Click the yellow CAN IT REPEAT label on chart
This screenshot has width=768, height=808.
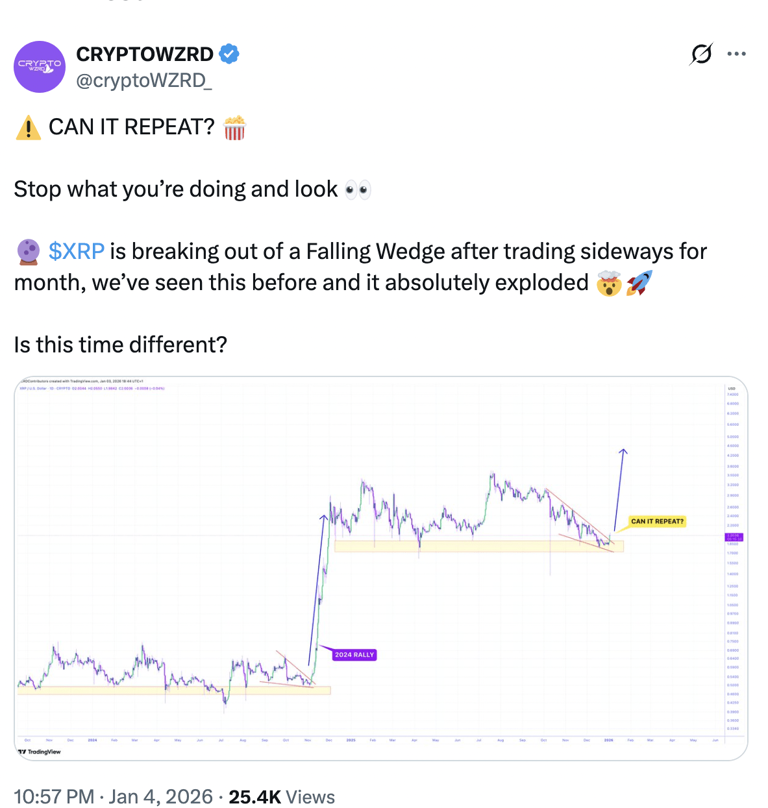[x=656, y=521]
